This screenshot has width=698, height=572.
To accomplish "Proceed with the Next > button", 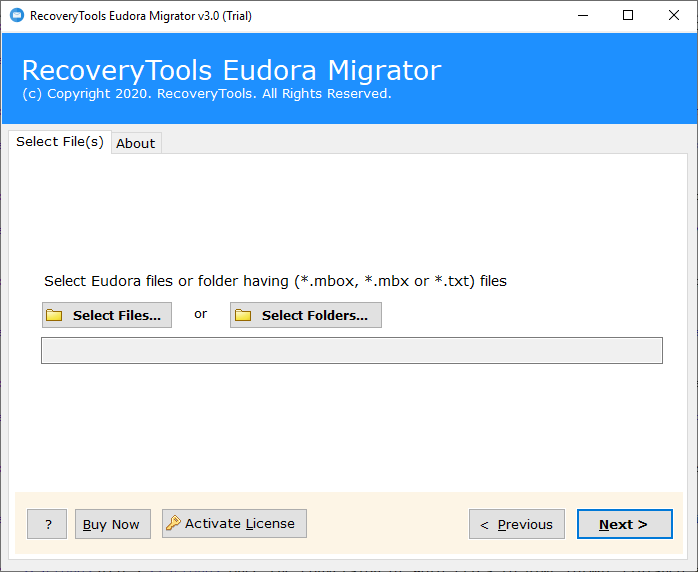I will (625, 524).
